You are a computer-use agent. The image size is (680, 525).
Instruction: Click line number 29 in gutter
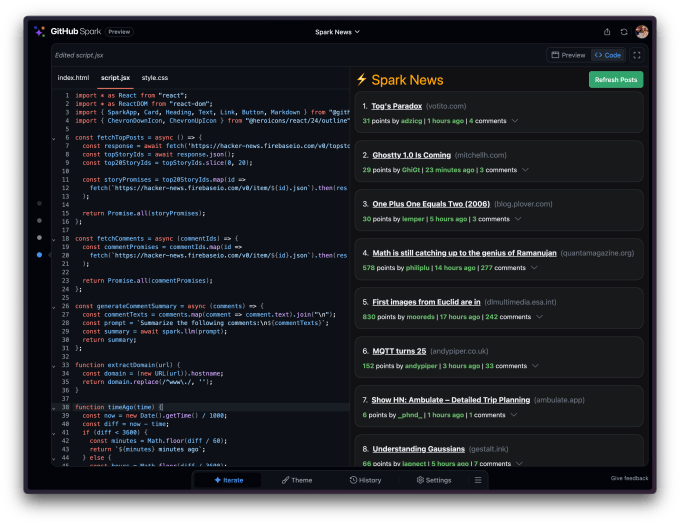(x=65, y=331)
